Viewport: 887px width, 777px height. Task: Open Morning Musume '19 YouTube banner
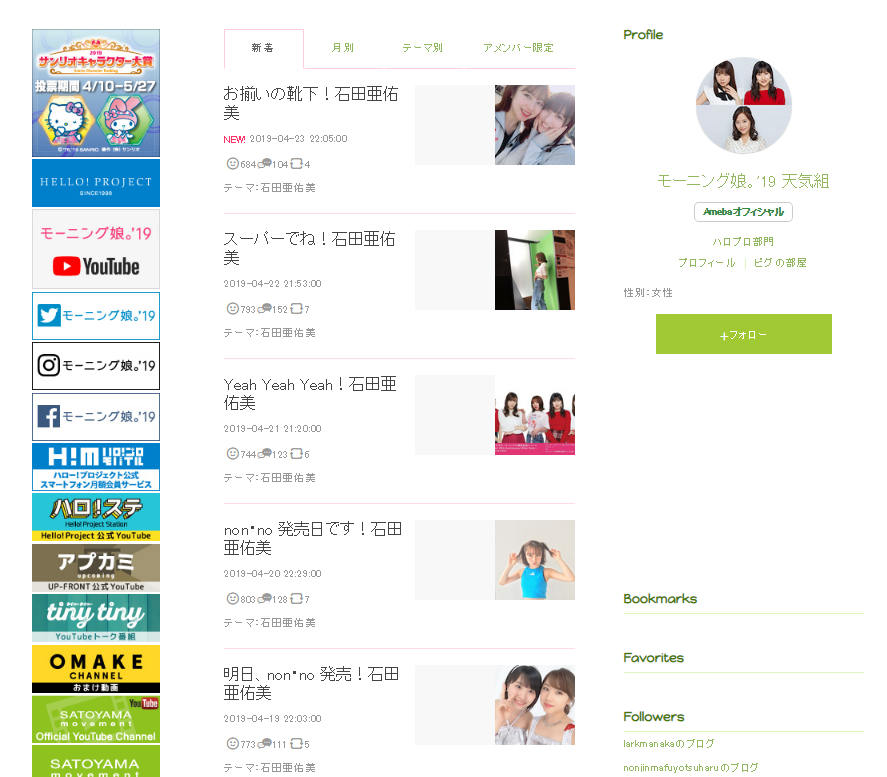pyautogui.click(x=96, y=249)
